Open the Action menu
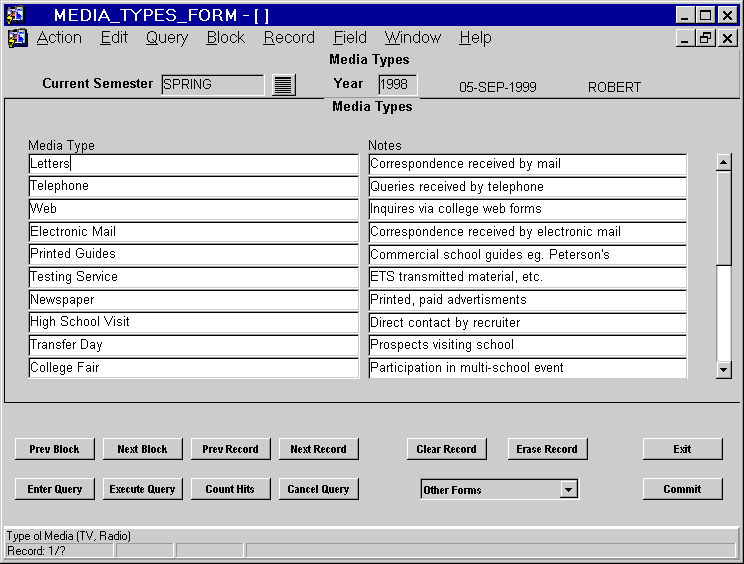744x564 pixels. click(59, 37)
